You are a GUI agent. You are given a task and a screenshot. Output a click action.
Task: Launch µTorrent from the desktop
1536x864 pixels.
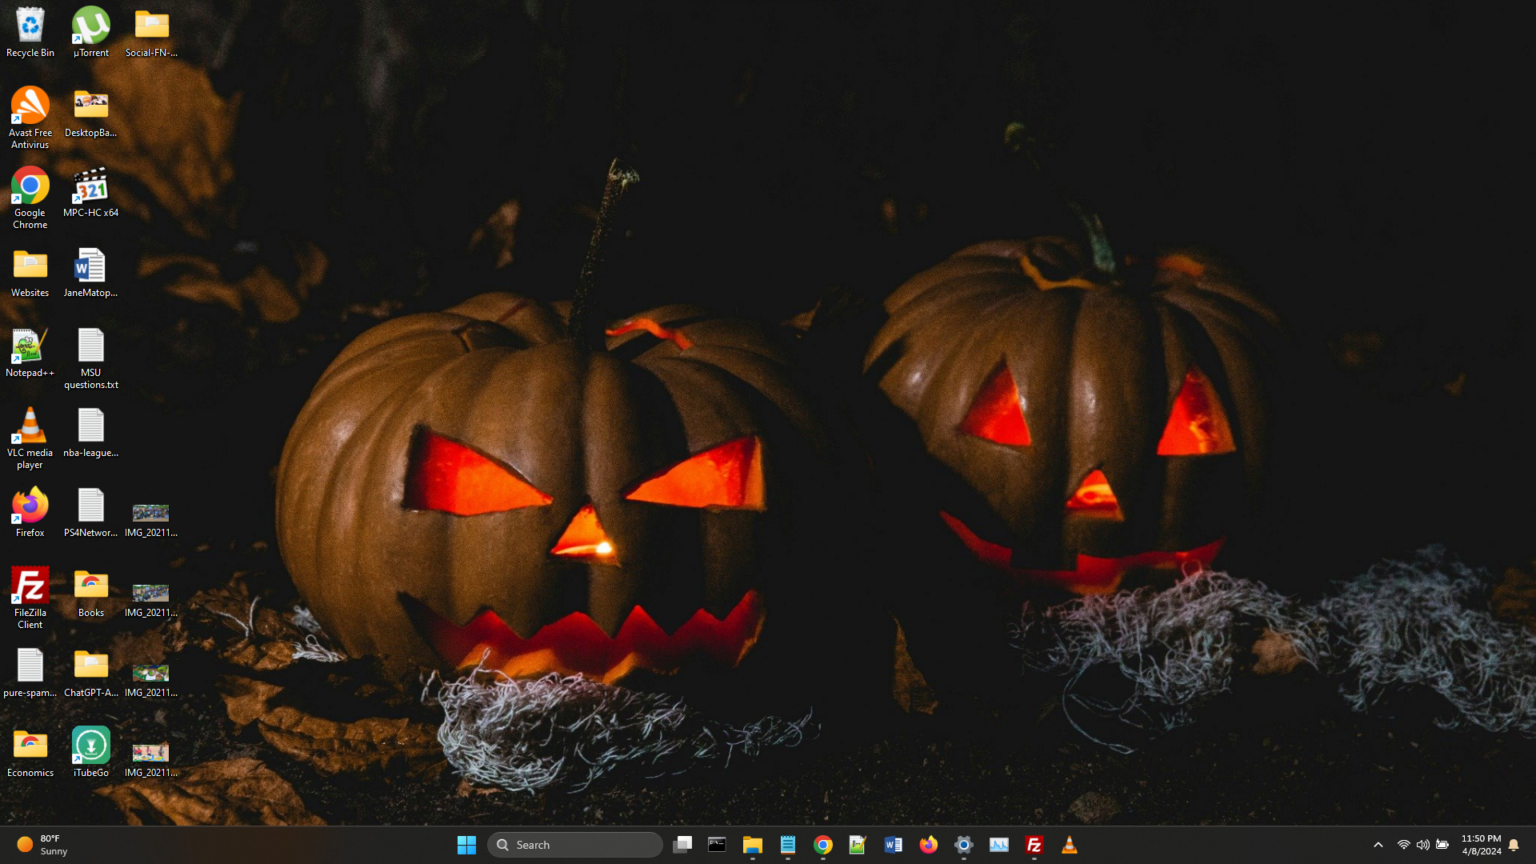click(90, 25)
